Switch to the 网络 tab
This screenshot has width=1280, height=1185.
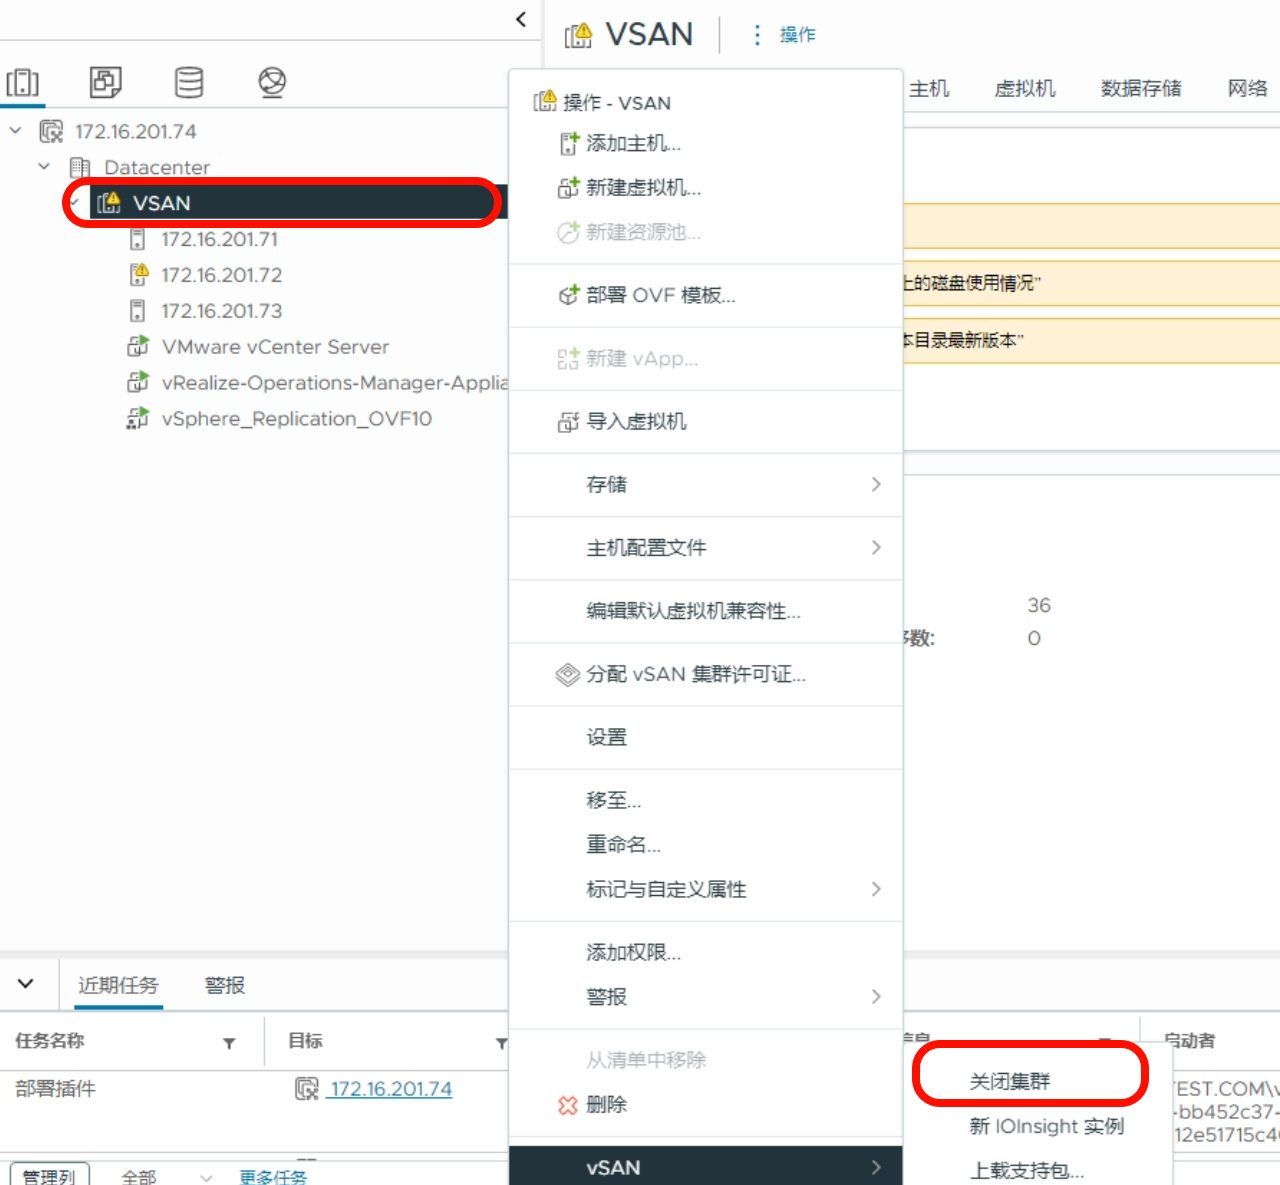tap(1248, 89)
